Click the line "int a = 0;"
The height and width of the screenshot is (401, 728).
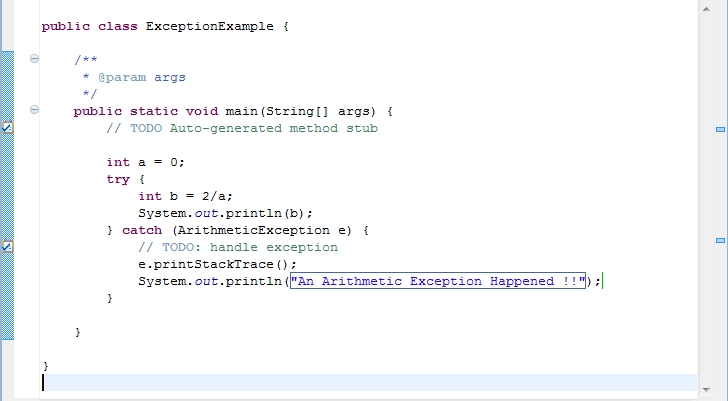point(145,162)
